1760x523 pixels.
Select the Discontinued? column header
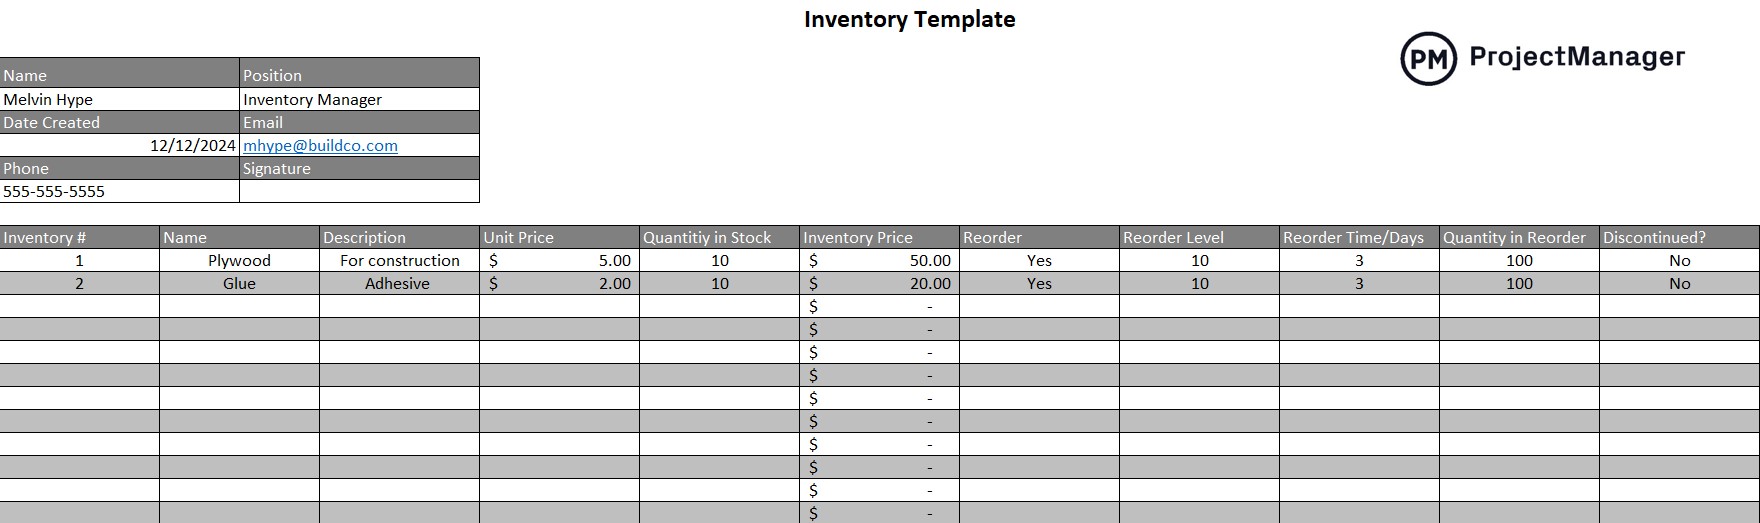coord(1680,237)
